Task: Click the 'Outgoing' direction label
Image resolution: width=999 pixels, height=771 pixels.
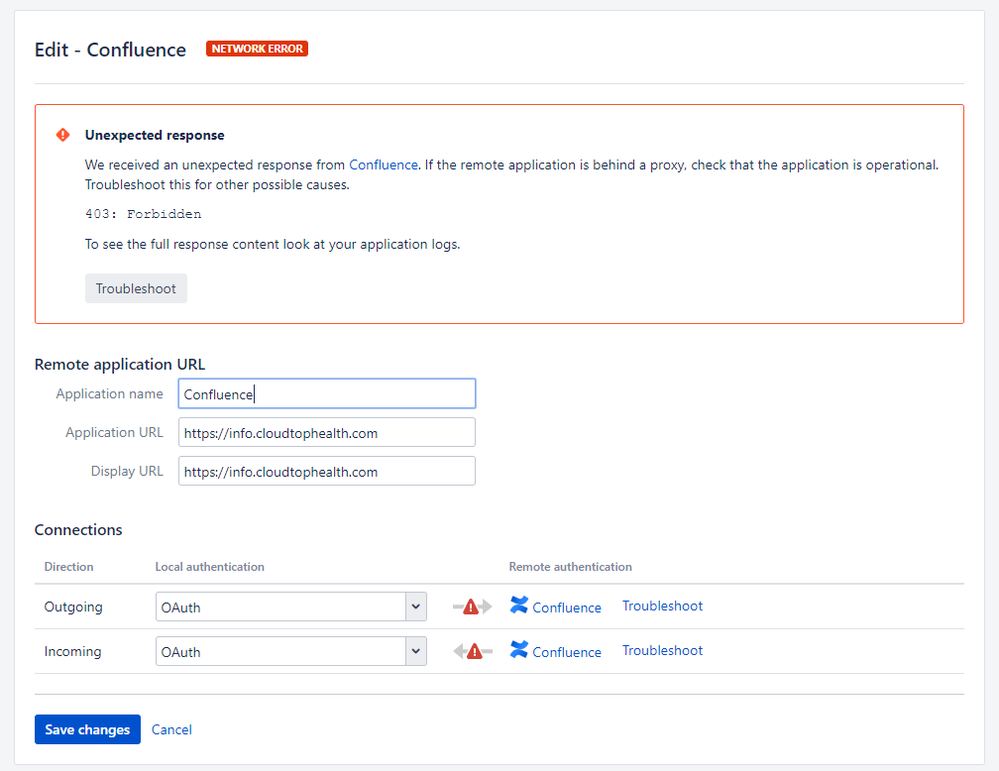Action: (x=73, y=607)
